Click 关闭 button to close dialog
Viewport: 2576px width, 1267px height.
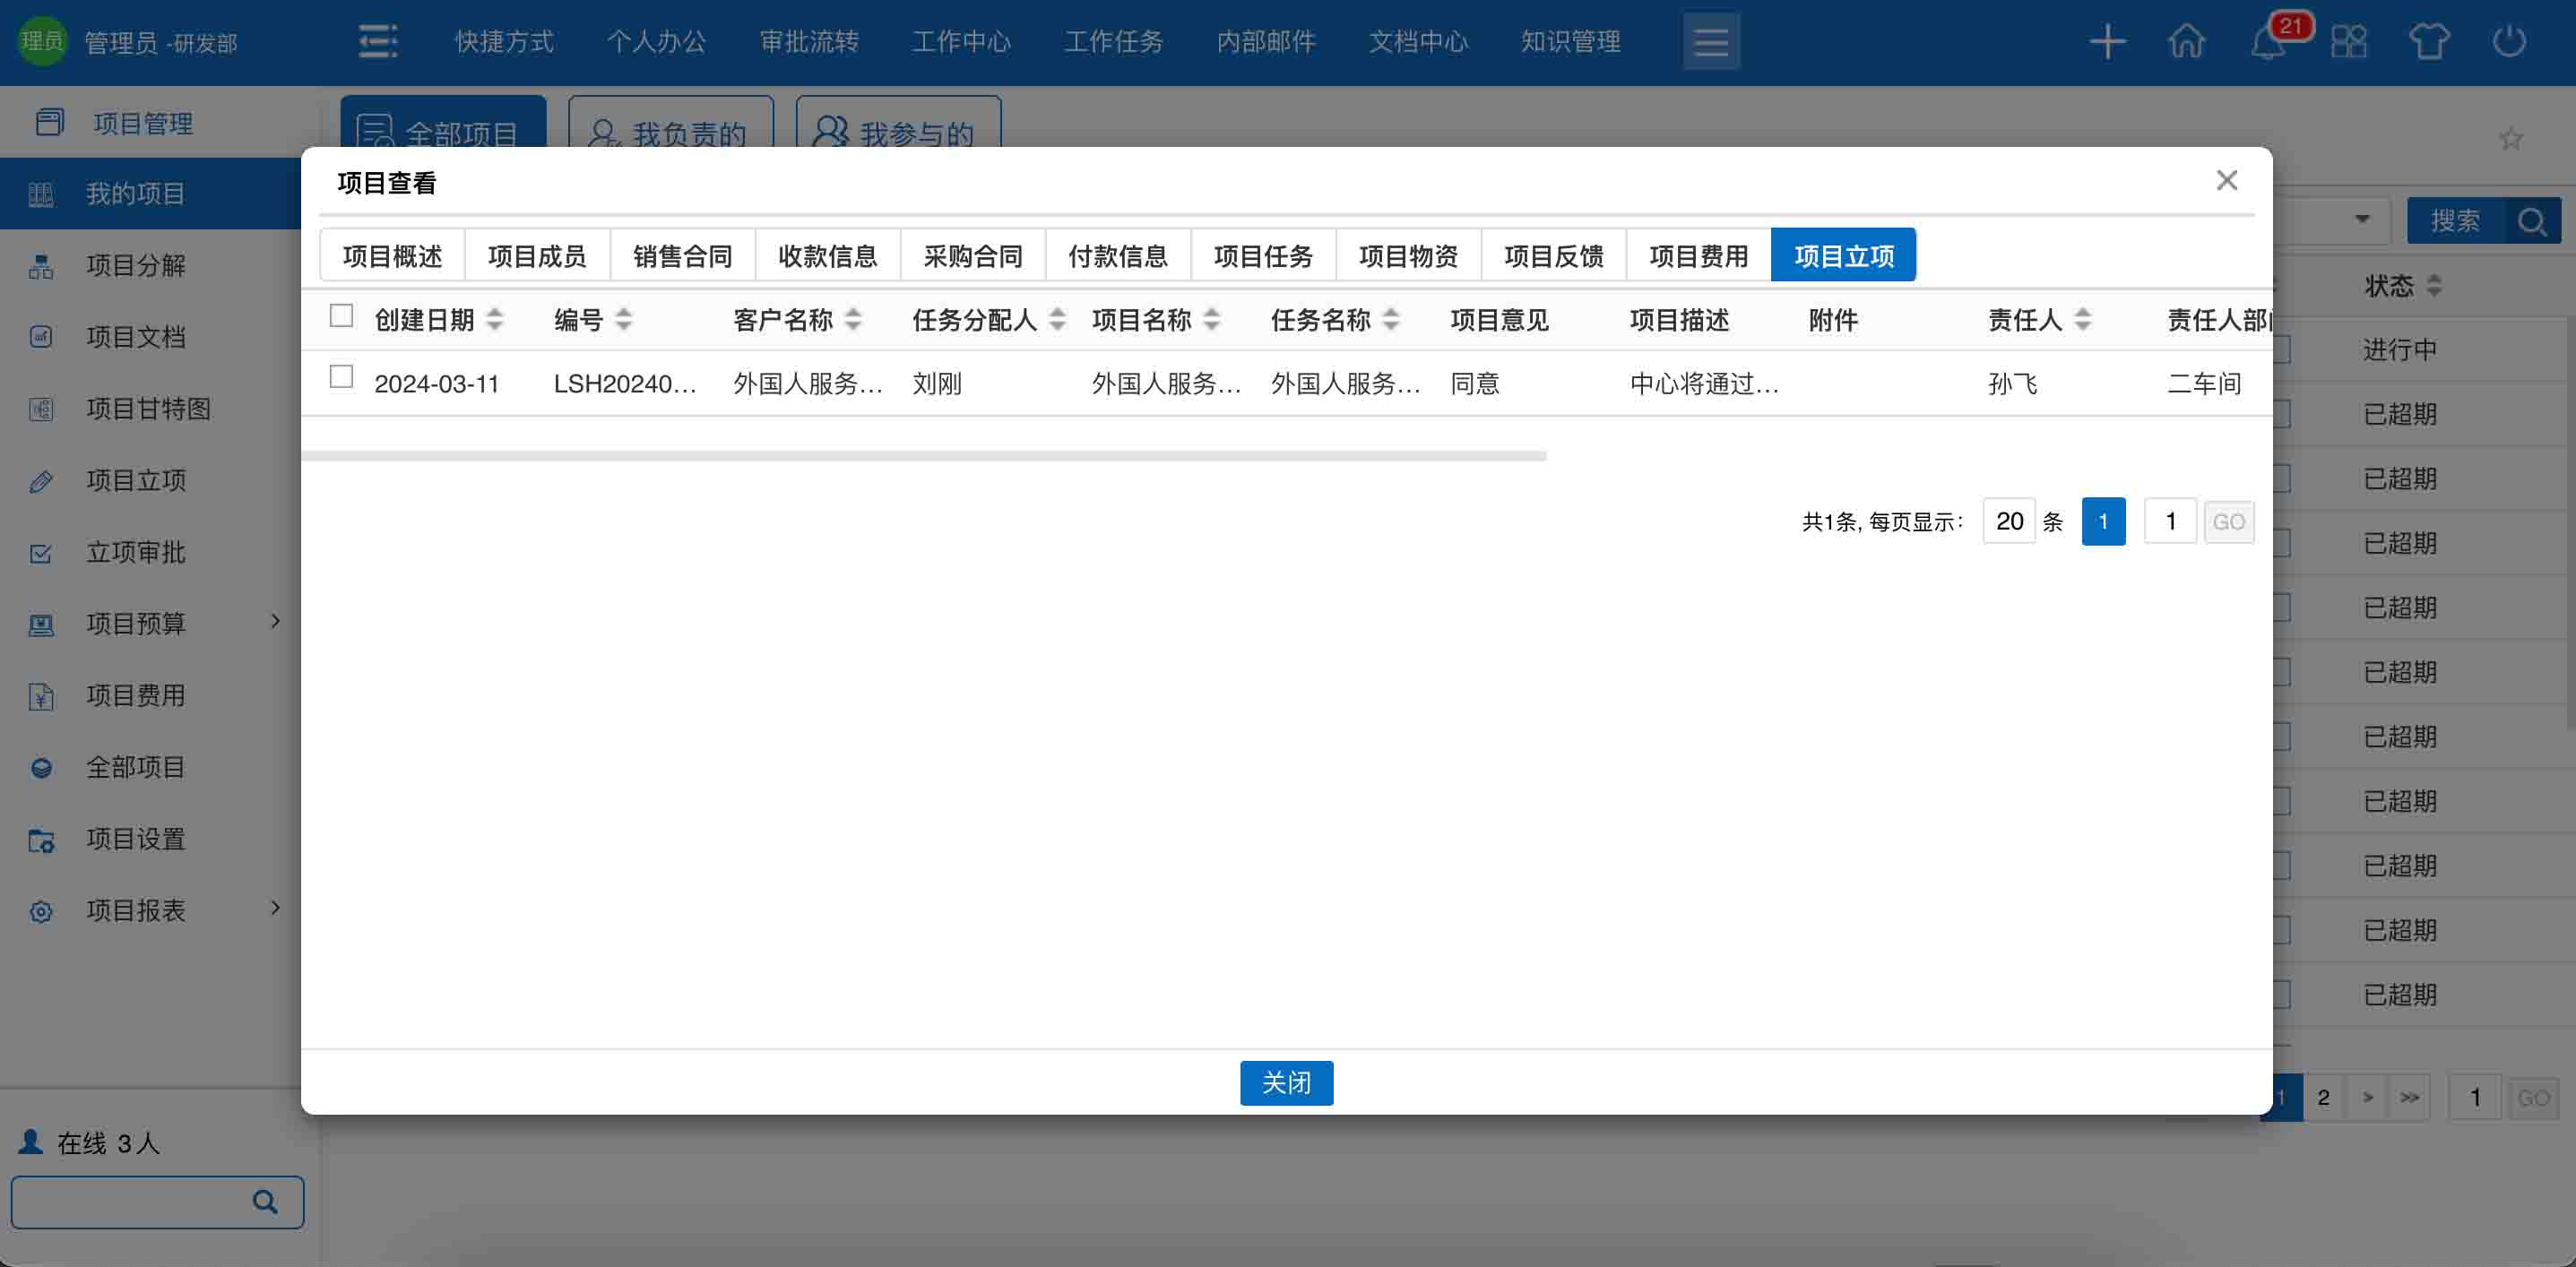[1286, 1082]
